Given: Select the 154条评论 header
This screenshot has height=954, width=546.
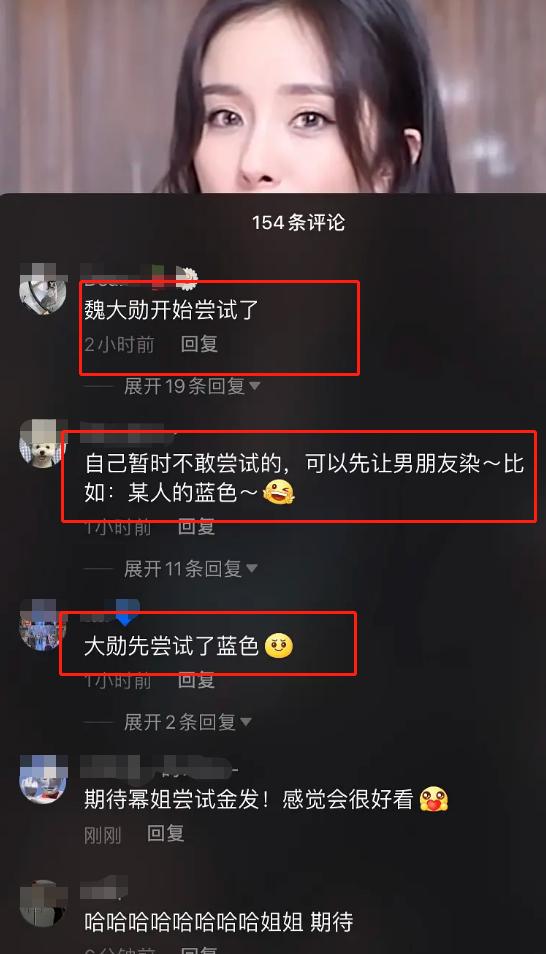Looking at the screenshot, I should [x=298, y=222].
